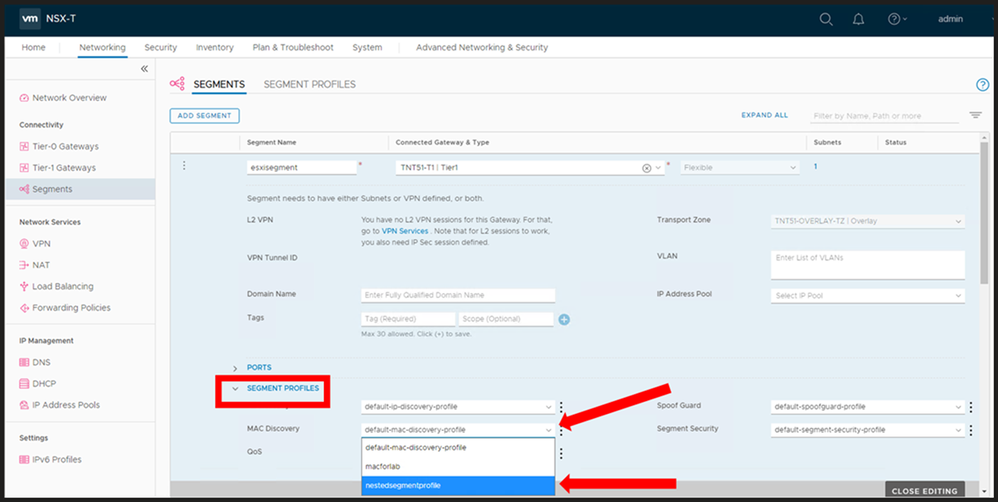This screenshot has height=502, width=998.
Task: Open actions menu beside Spoof Guard profile
Action: (x=971, y=407)
